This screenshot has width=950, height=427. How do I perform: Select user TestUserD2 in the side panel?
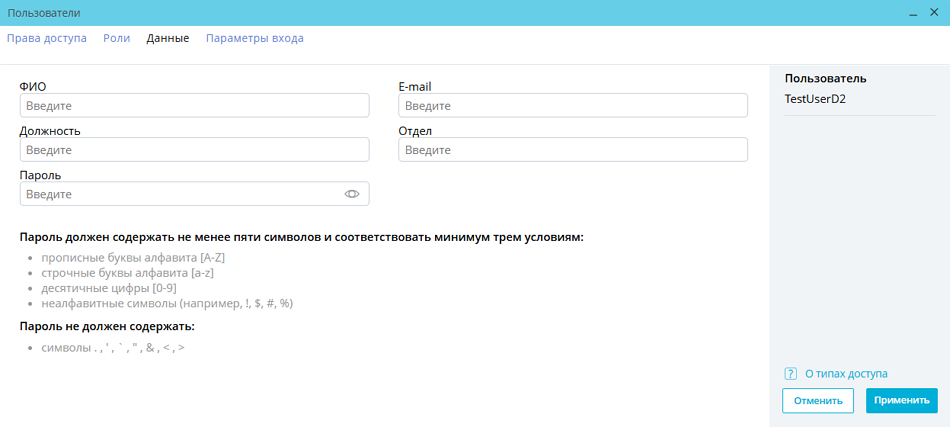click(815, 99)
